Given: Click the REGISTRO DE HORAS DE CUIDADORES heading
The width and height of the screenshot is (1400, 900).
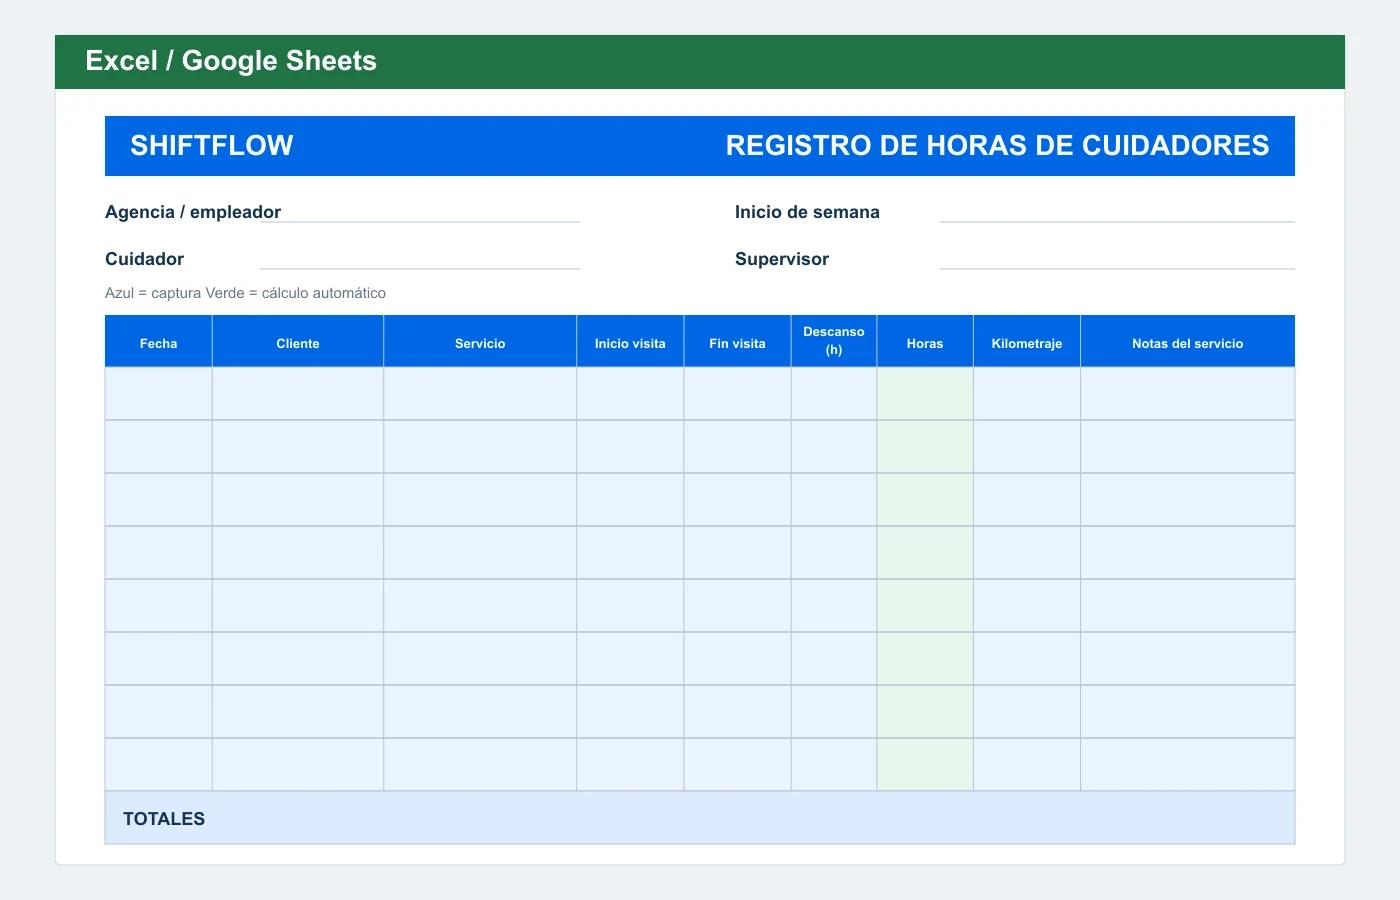Looking at the screenshot, I should coord(997,146).
